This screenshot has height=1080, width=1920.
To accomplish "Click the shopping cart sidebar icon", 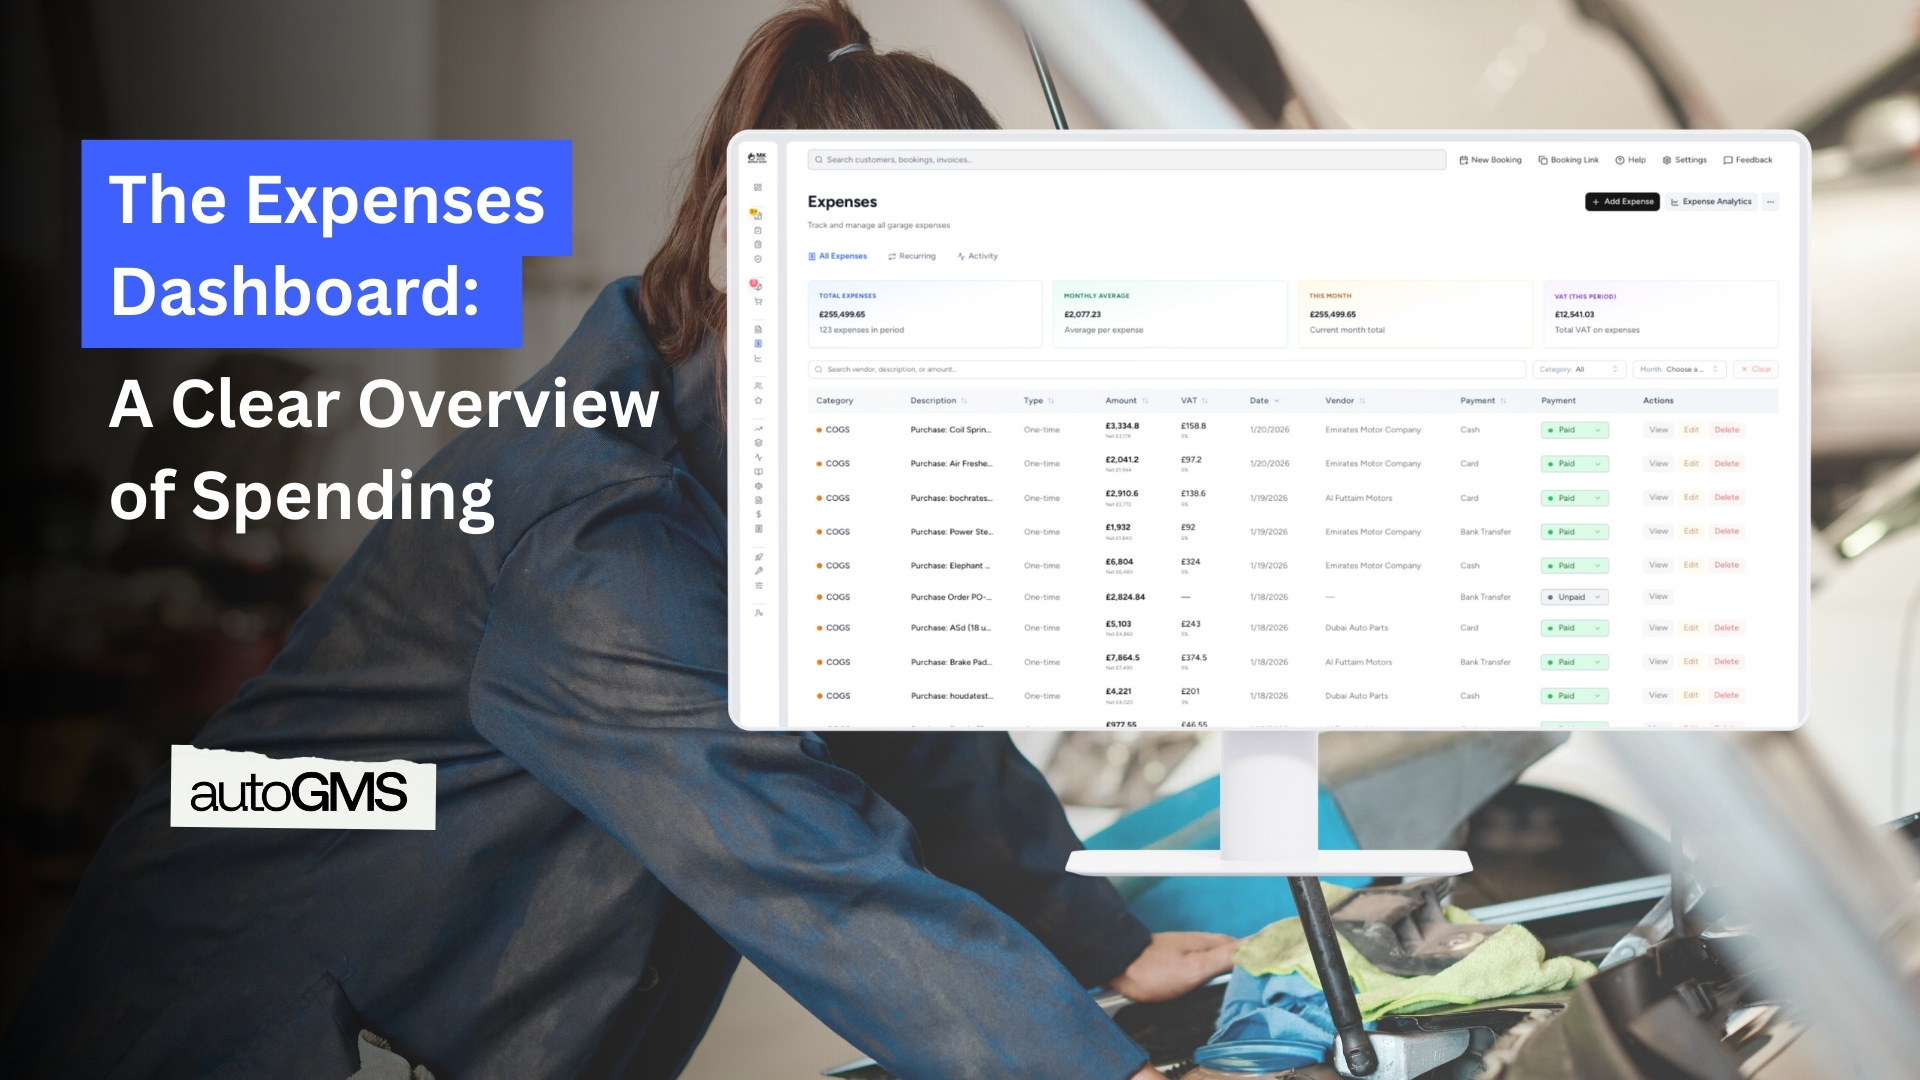I will (758, 301).
